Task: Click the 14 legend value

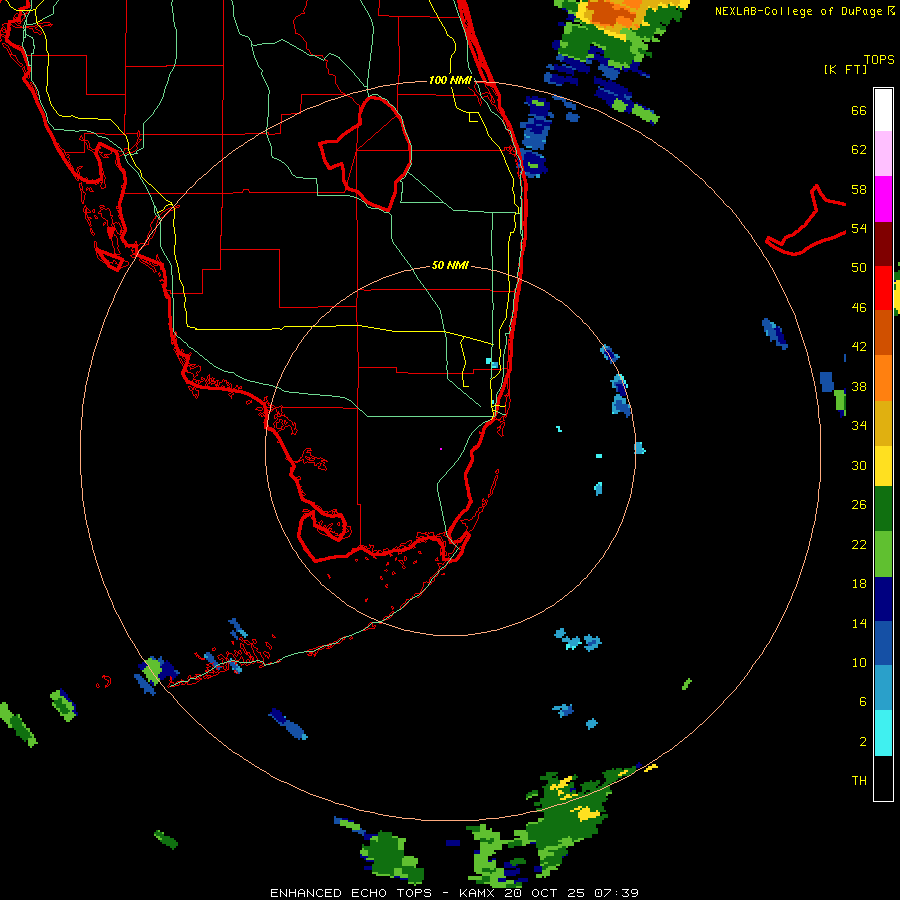Action: point(859,623)
